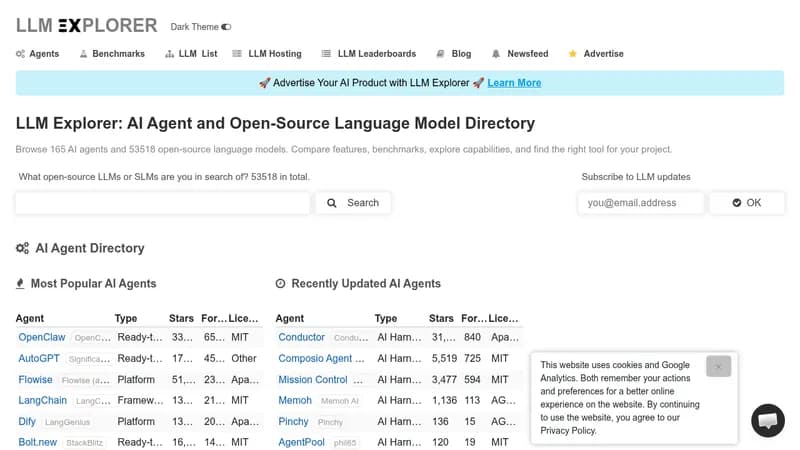This screenshot has height=450, width=800.
Task: Toggle the Dark Theme switch
Action: click(x=226, y=27)
